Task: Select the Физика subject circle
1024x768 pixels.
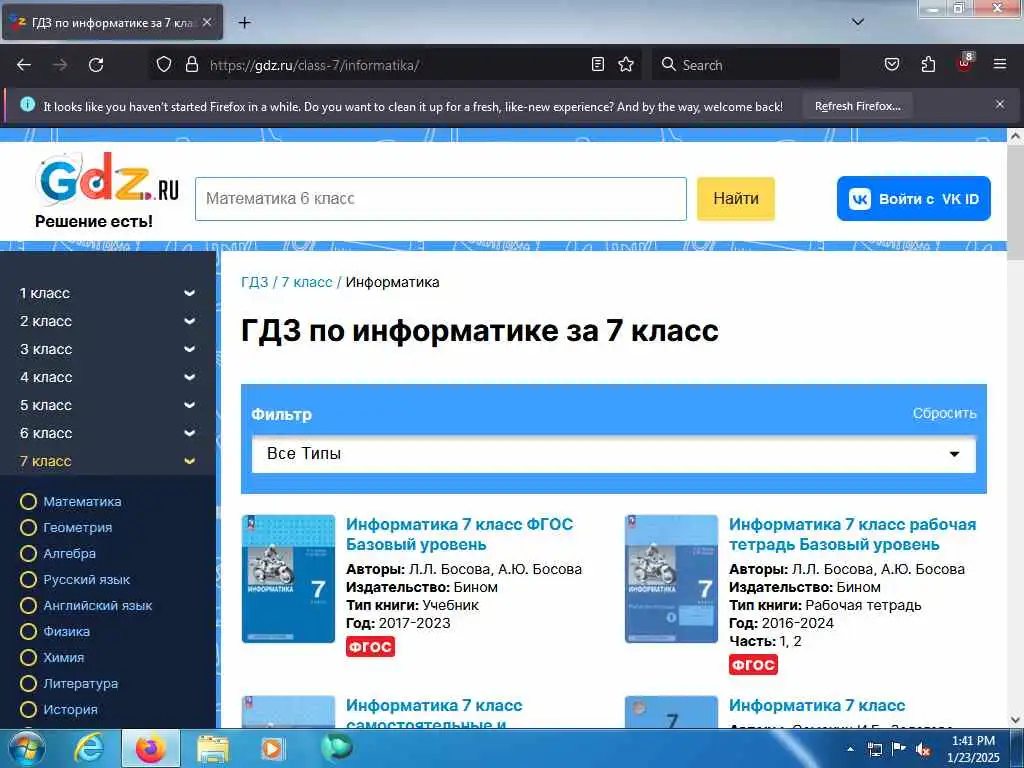Action: coord(28,632)
